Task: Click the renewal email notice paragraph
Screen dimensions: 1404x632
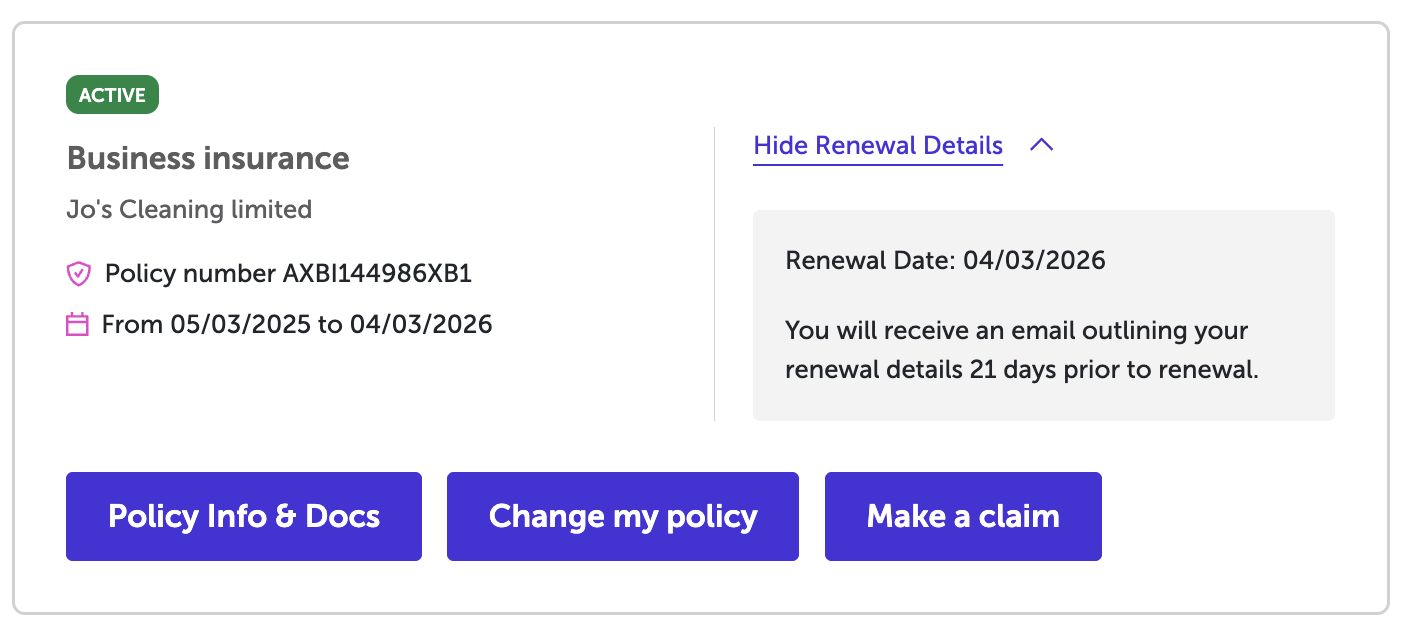Action: coord(1020,350)
